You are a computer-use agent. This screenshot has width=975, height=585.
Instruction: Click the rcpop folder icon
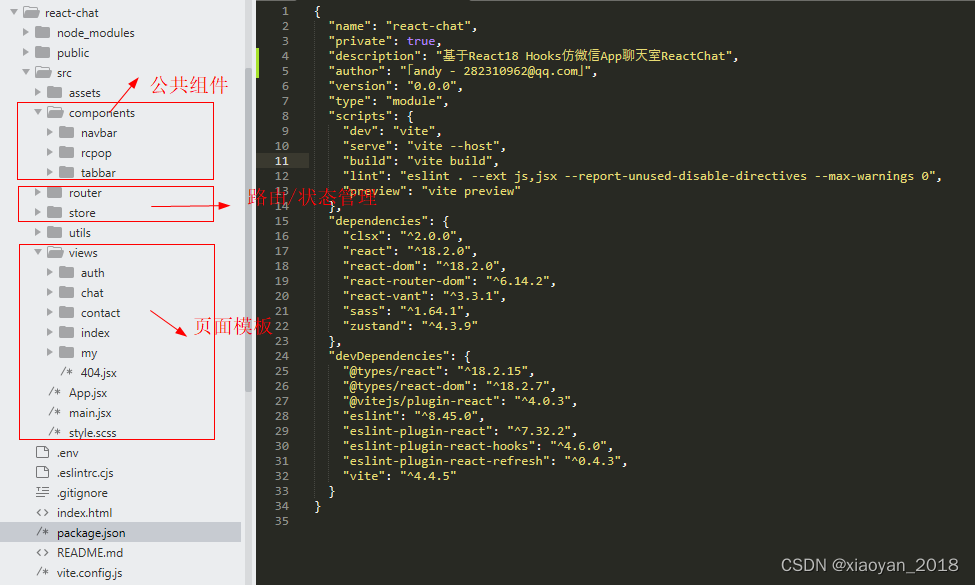pos(67,152)
